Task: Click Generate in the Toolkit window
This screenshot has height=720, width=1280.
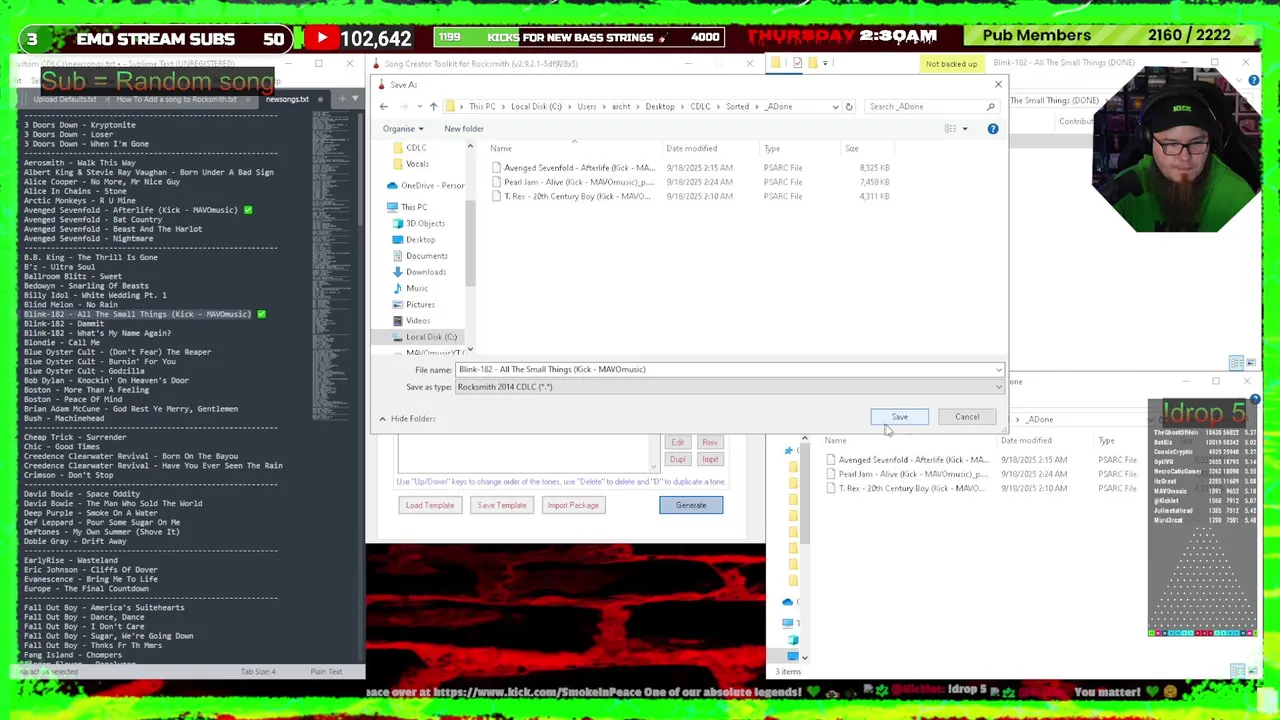Action: [x=691, y=505]
